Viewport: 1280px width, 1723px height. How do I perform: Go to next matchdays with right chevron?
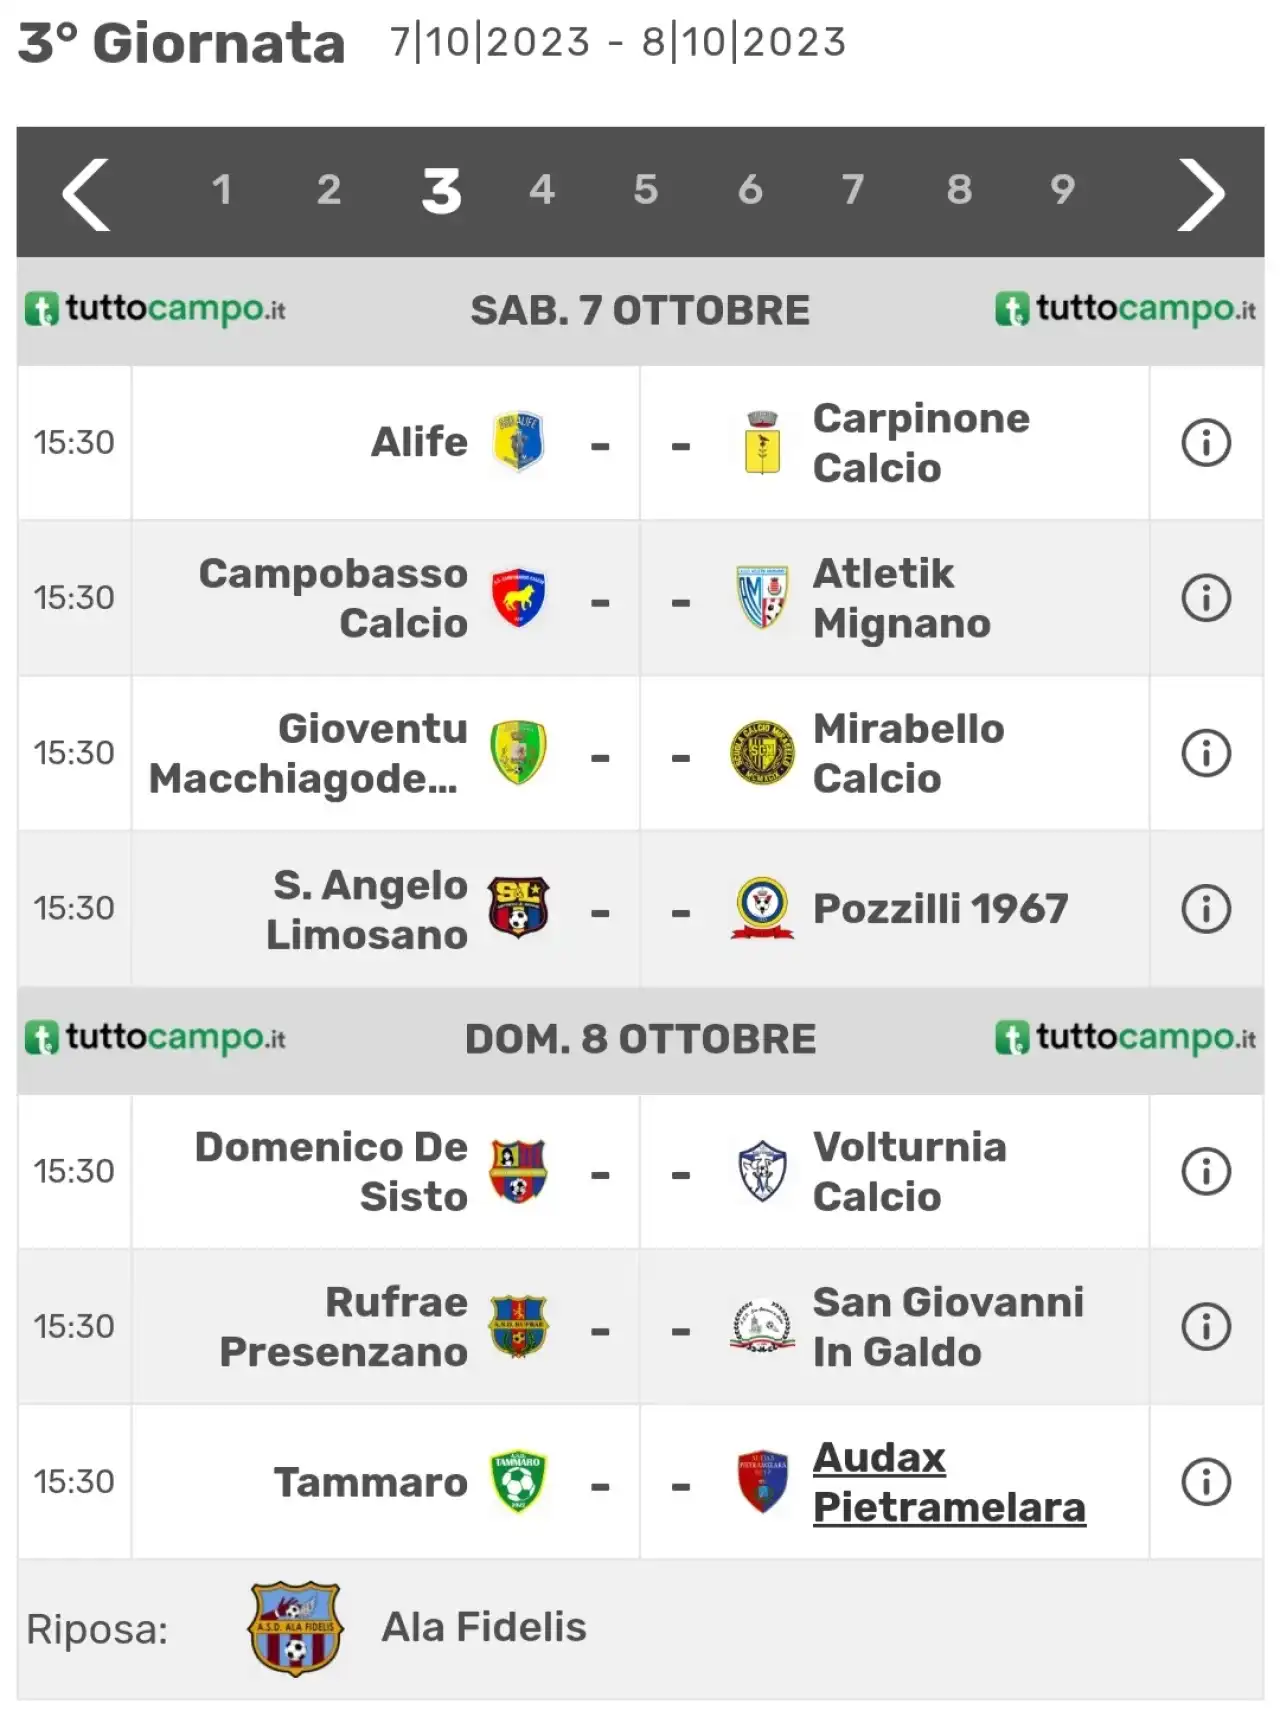point(1201,194)
